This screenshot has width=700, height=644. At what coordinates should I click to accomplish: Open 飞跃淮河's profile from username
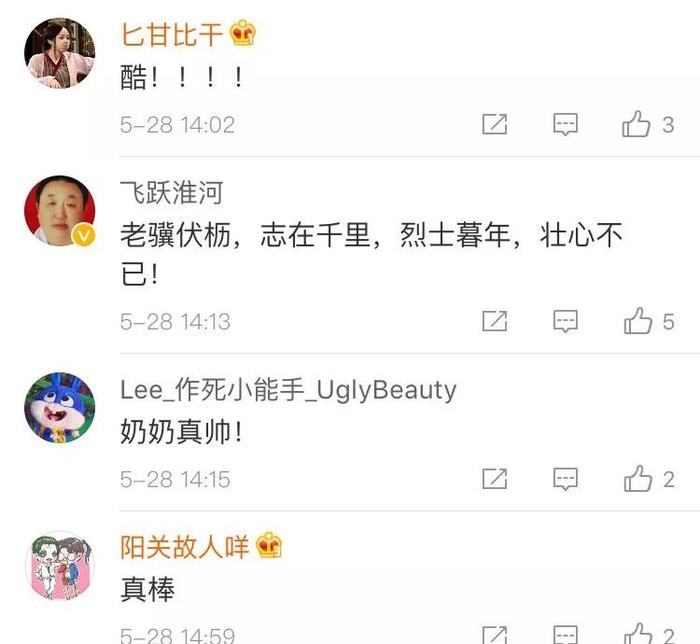172,193
